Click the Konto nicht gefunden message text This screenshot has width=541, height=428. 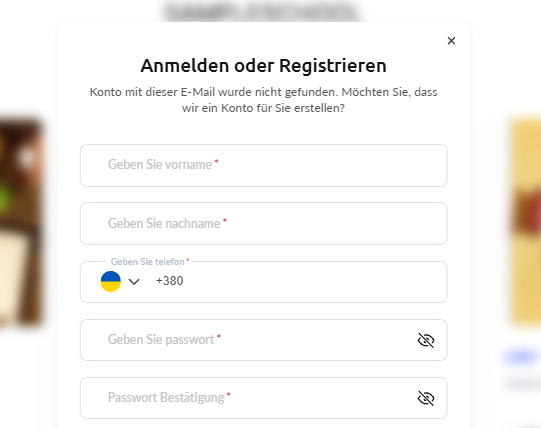[264, 100]
